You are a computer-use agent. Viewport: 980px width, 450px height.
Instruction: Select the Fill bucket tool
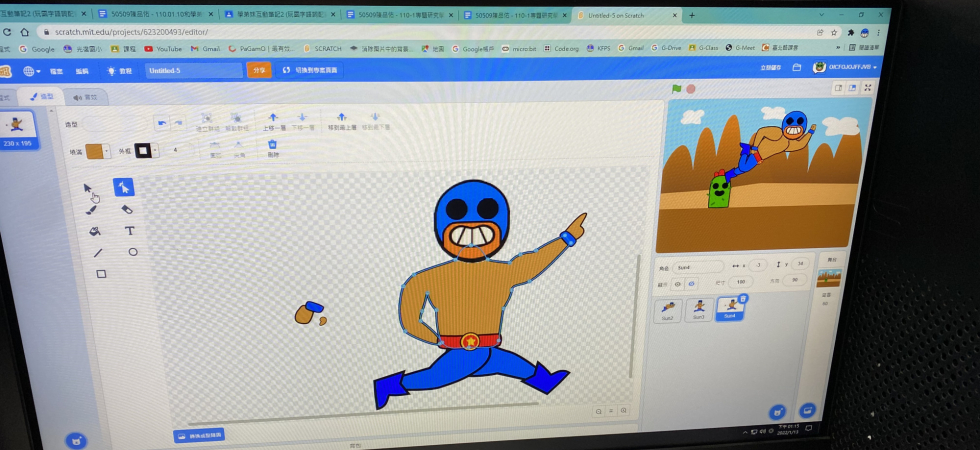point(94,231)
